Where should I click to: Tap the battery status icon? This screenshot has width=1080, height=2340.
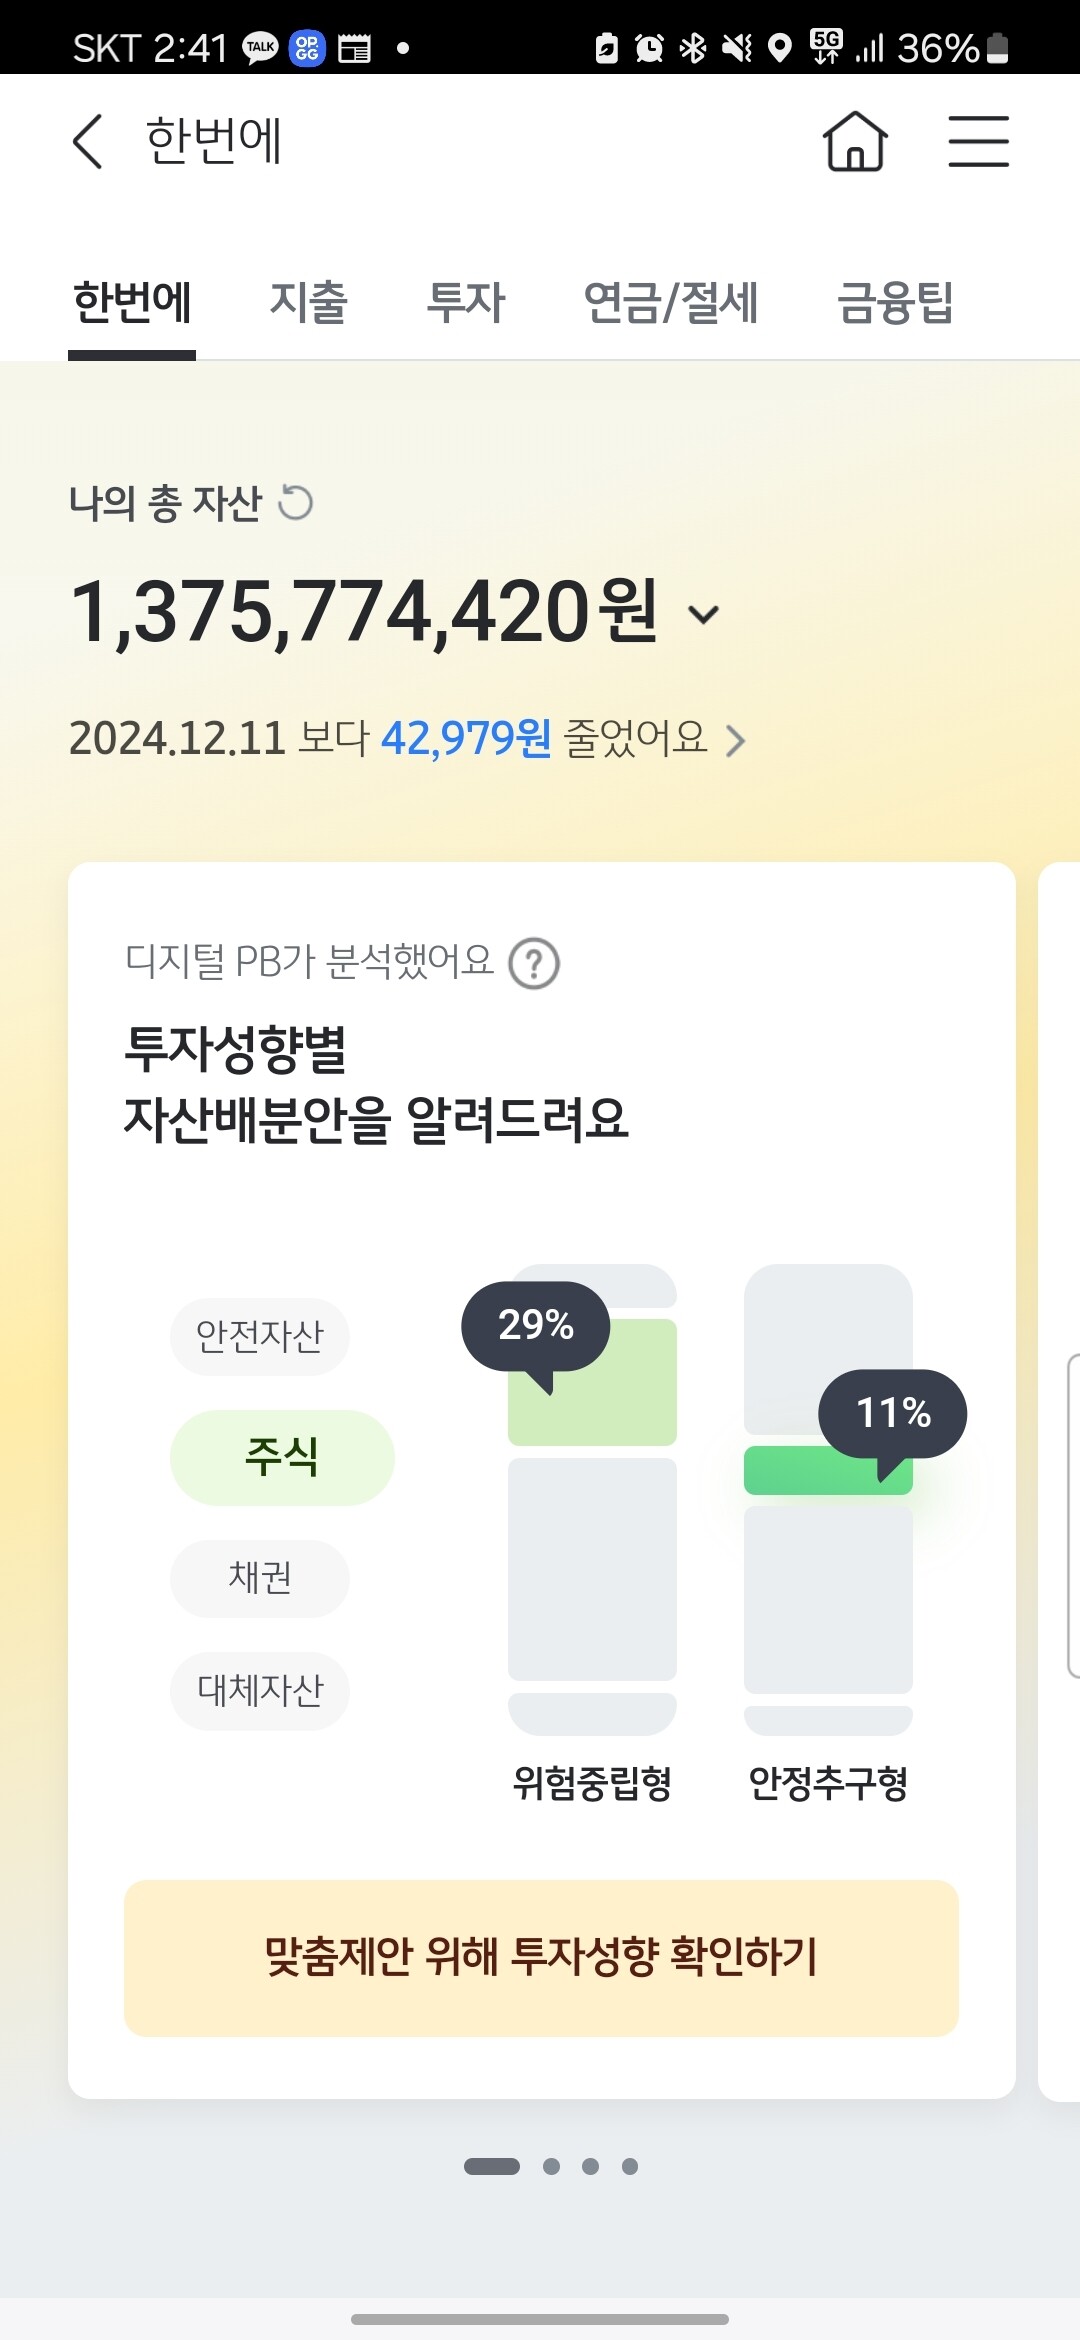point(997,48)
